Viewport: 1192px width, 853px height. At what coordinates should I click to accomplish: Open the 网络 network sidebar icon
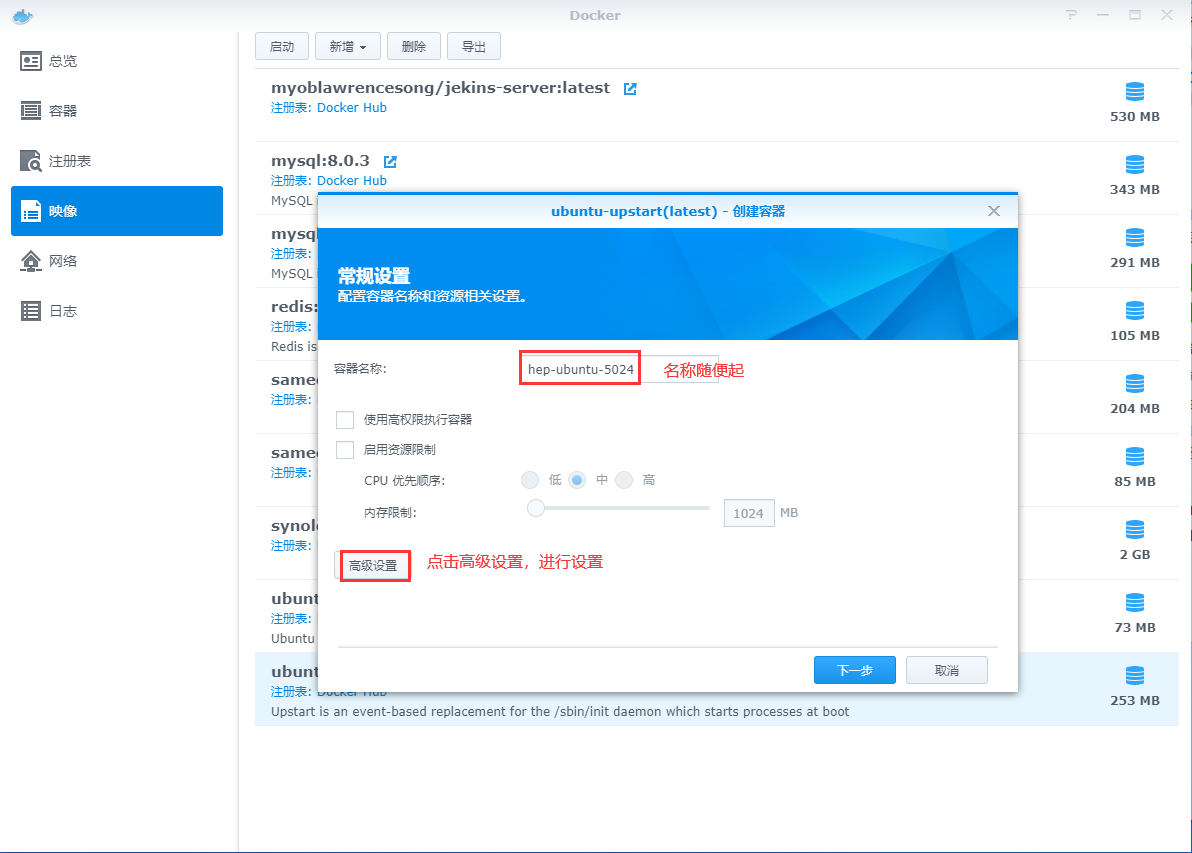[x=31, y=261]
